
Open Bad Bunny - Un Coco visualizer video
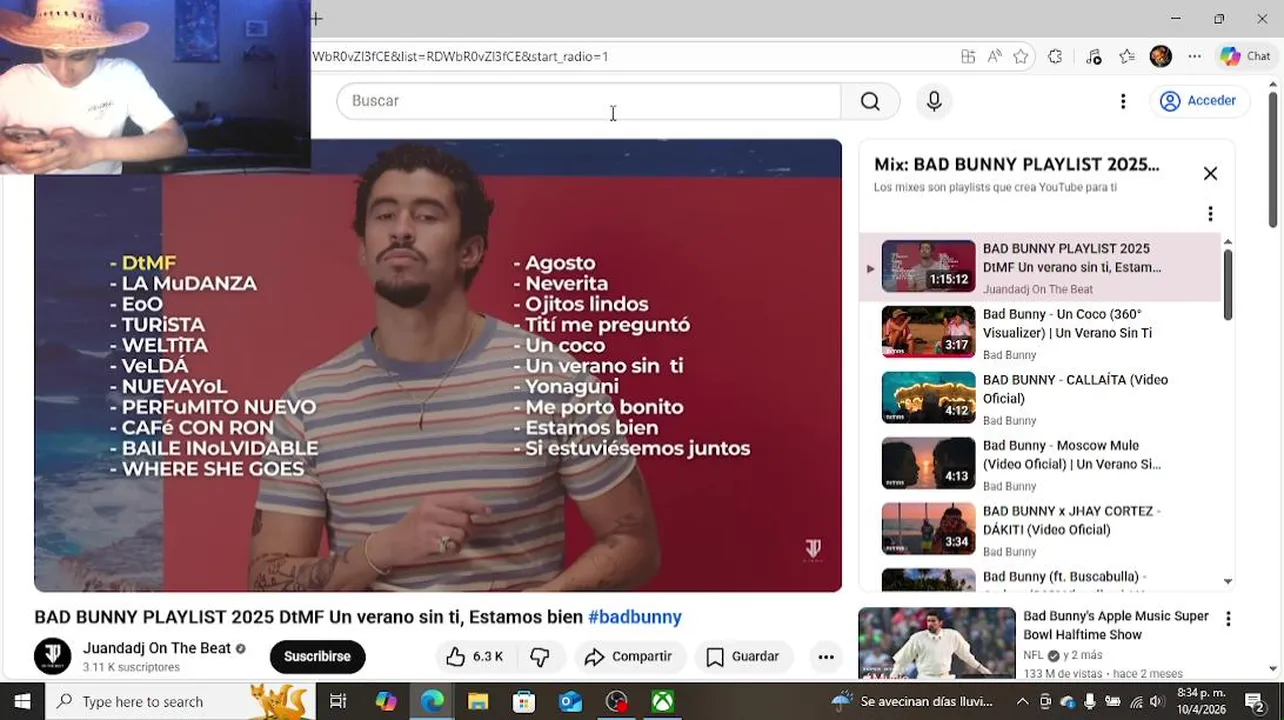[1040, 332]
